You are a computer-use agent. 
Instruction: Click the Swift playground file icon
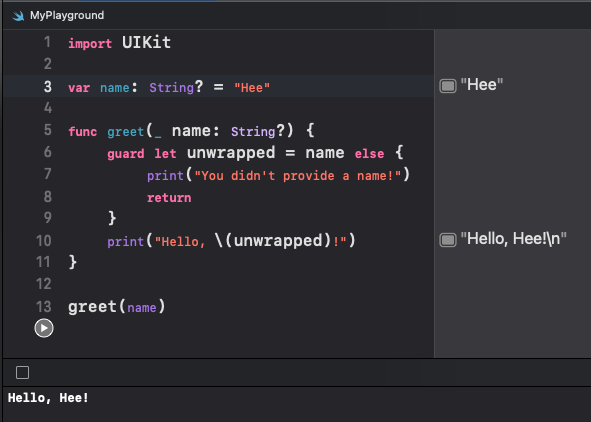18,16
